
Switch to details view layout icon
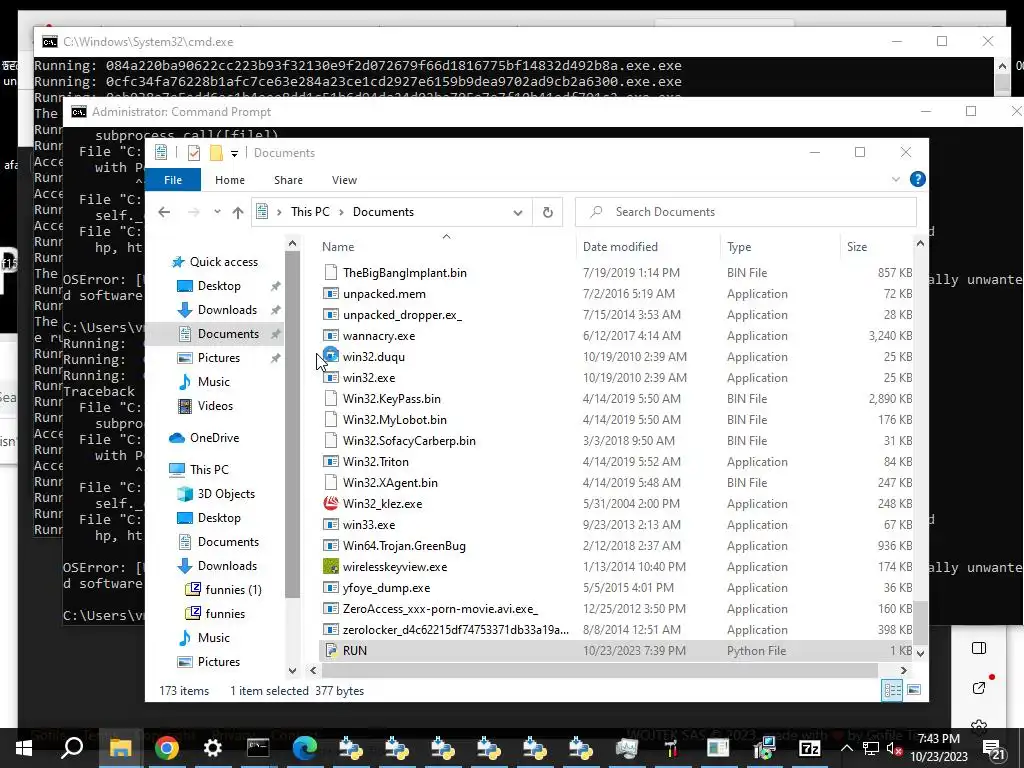(x=892, y=690)
